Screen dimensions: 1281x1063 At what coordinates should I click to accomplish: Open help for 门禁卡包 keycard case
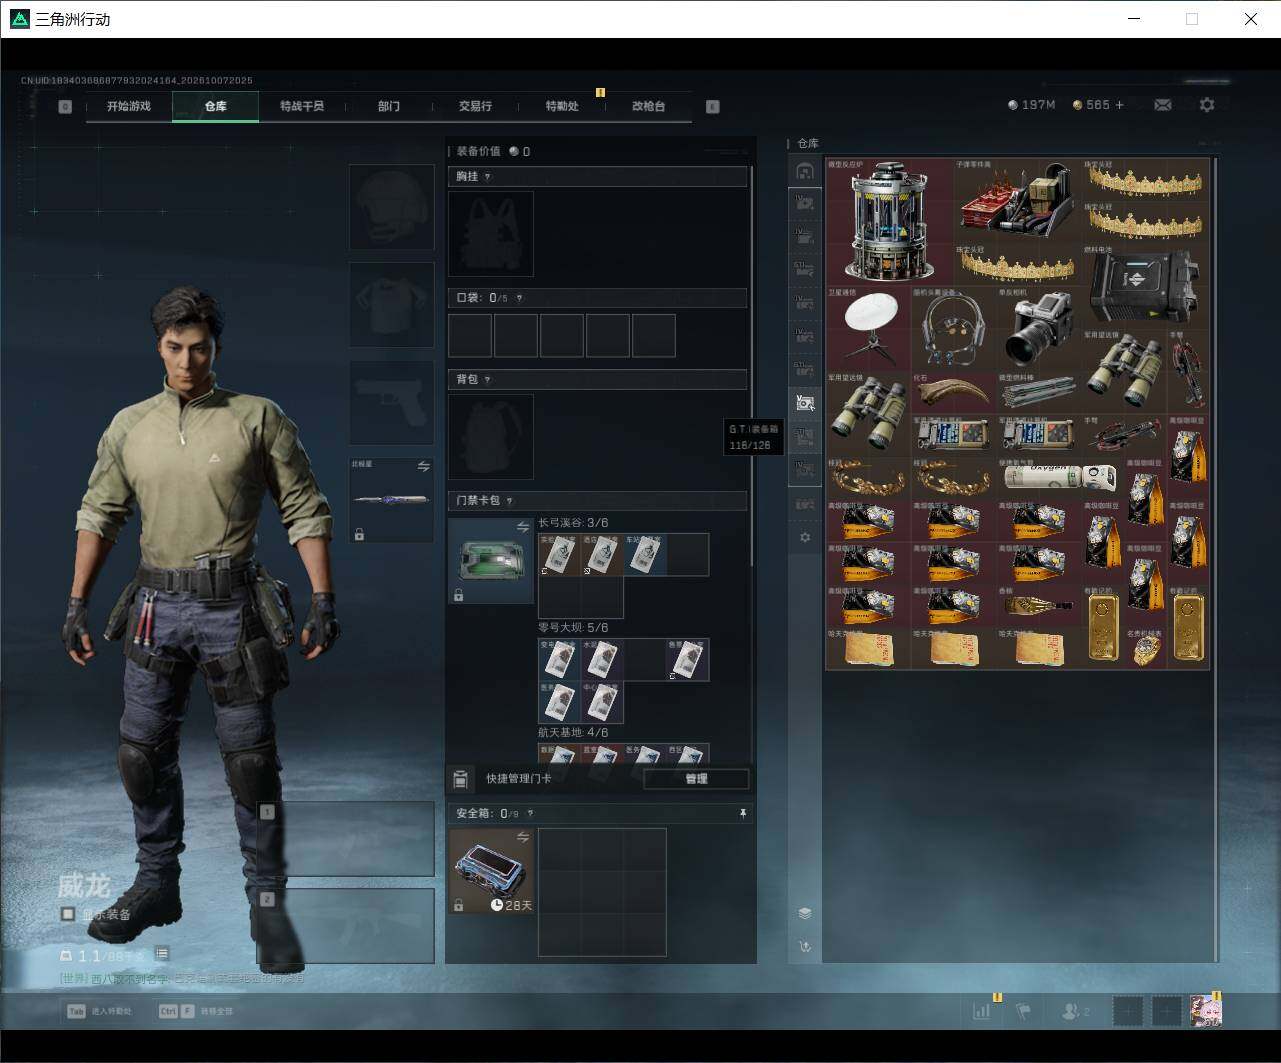click(x=509, y=501)
